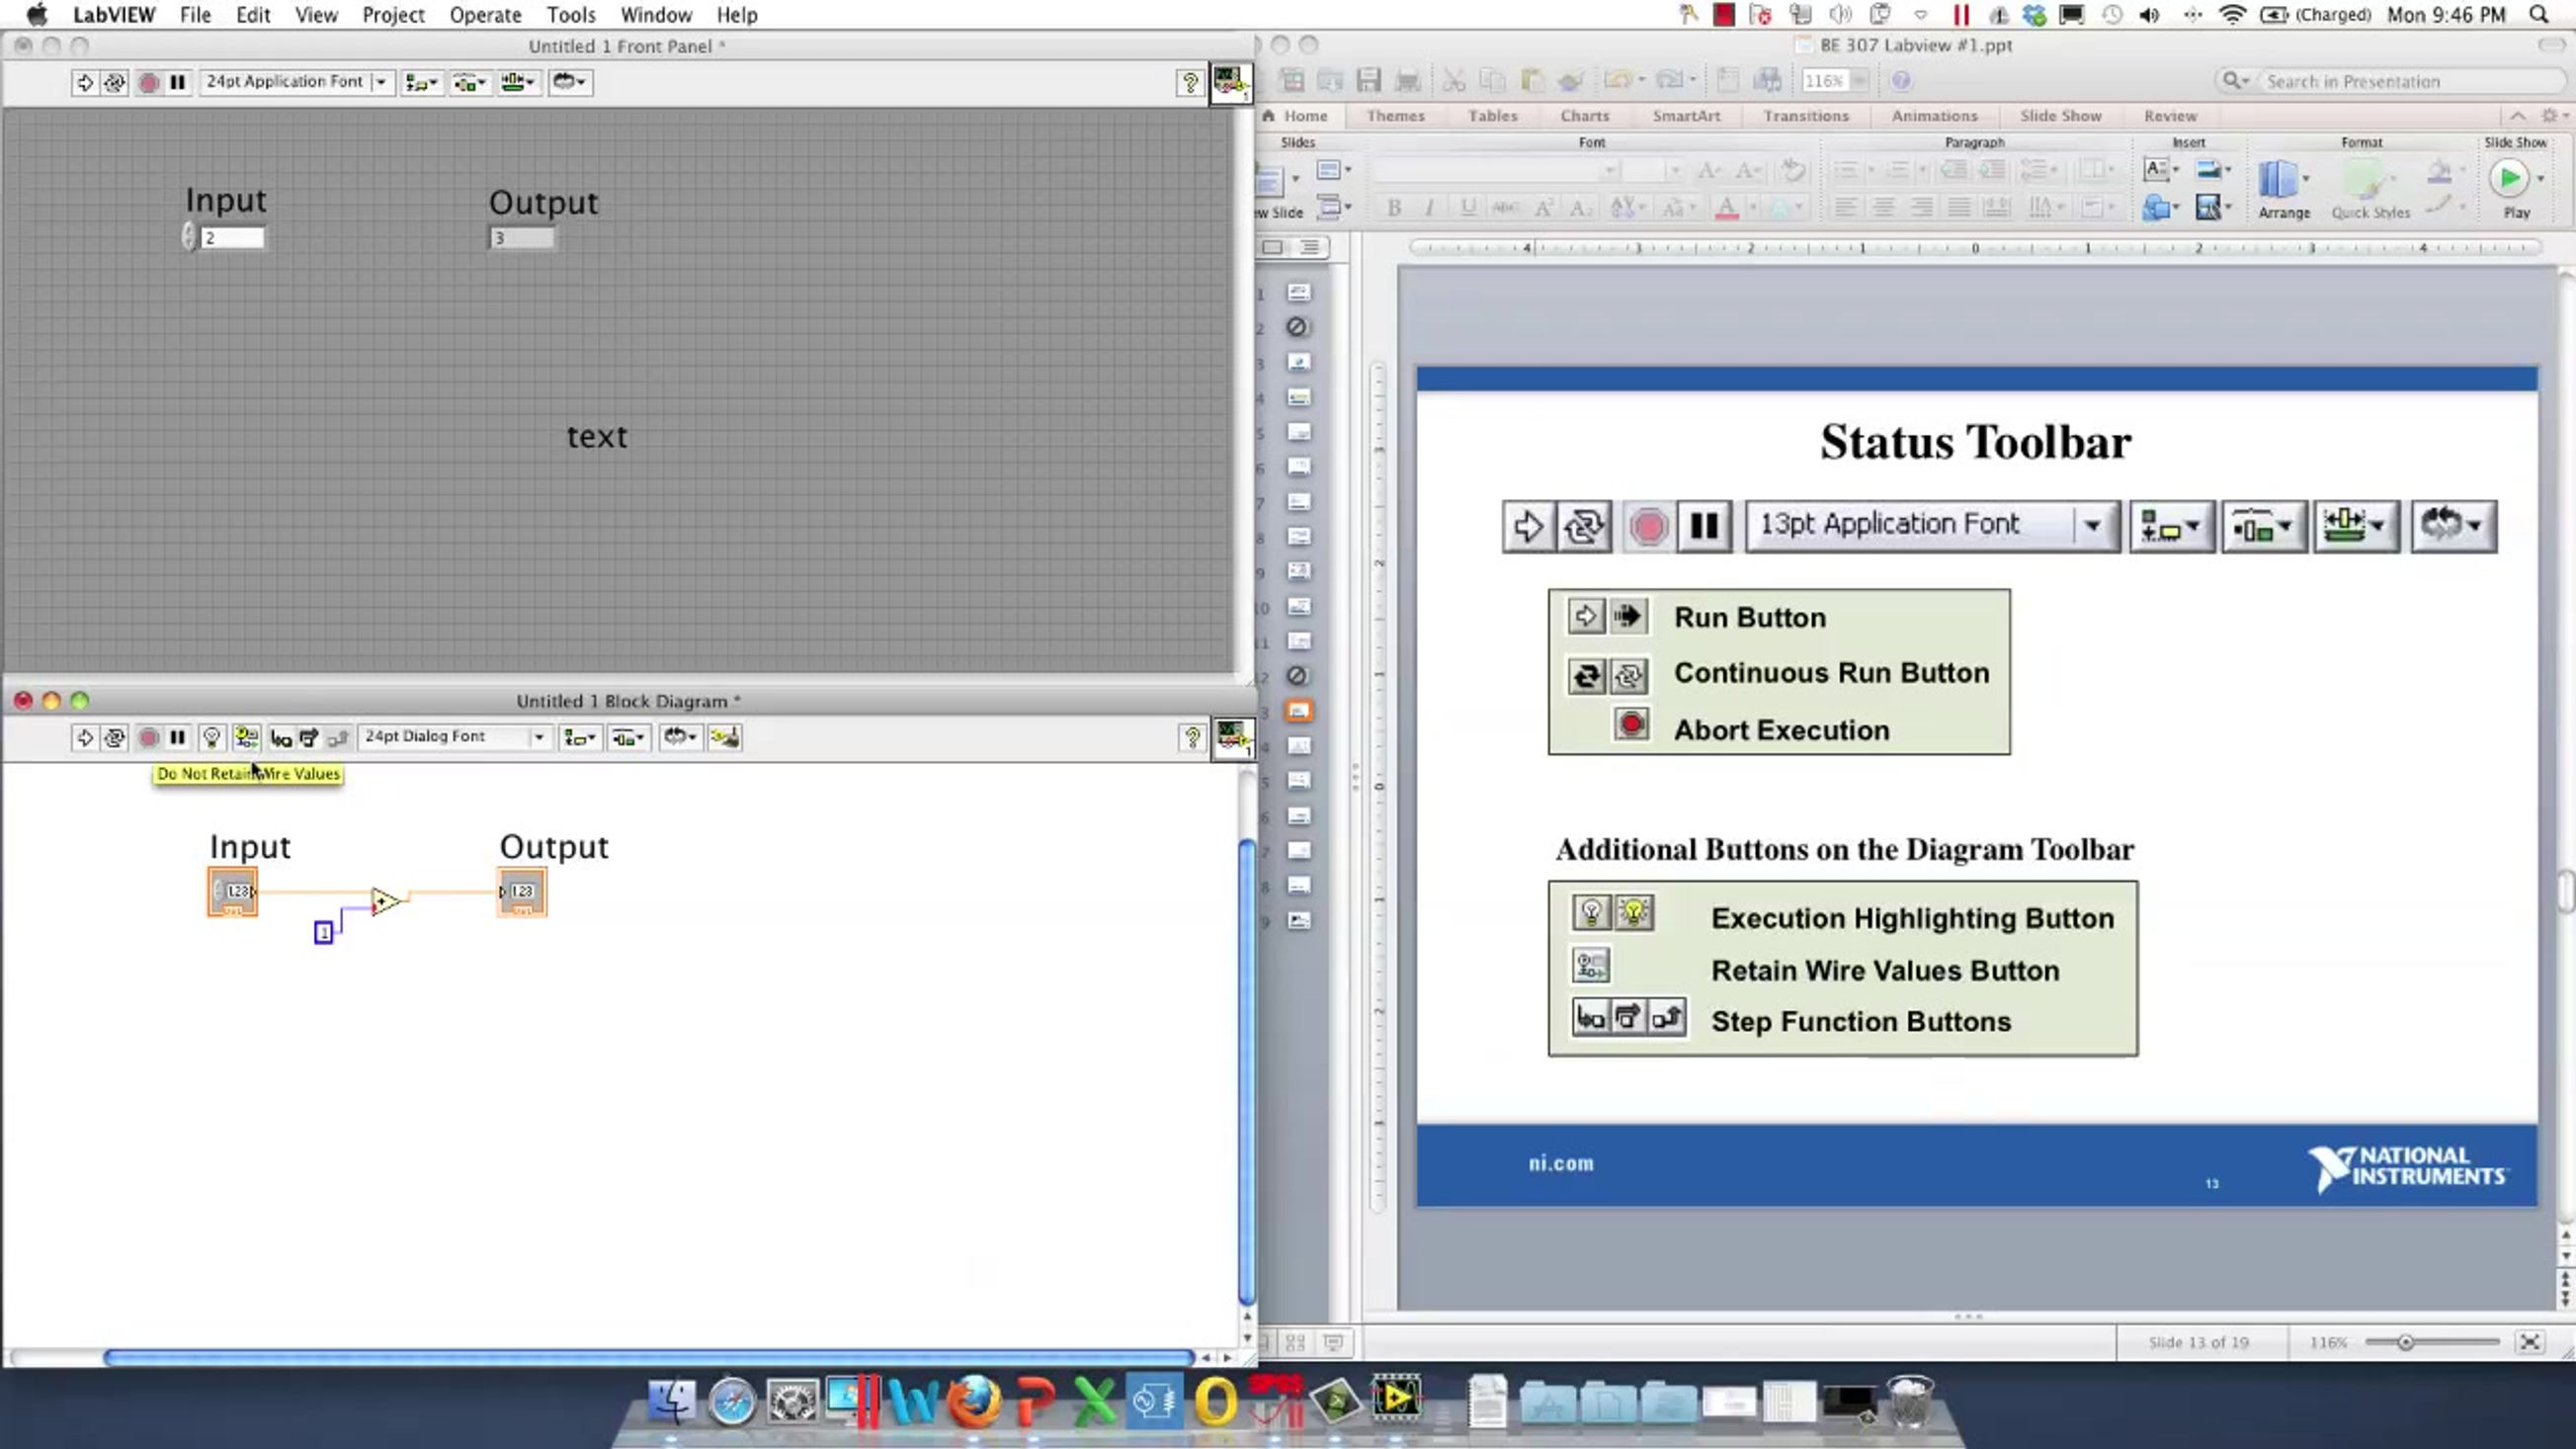Toggle italic formatting in the Font group
The width and height of the screenshot is (2576, 1449).
tap(1429, 207)
